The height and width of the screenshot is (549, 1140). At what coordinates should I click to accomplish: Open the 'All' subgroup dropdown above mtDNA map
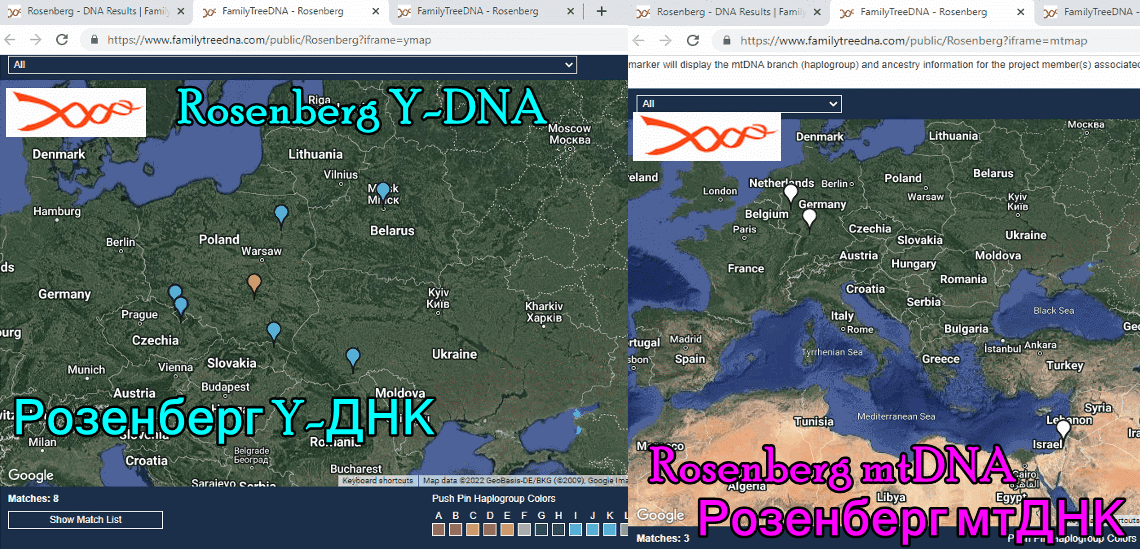coord(739,104)
